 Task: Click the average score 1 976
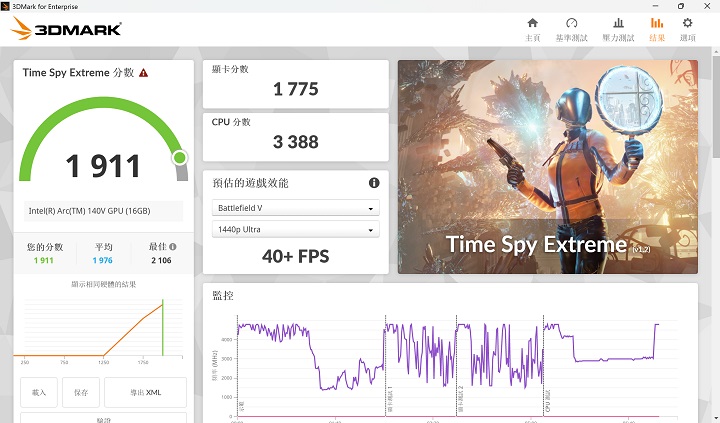coord(102,260)
